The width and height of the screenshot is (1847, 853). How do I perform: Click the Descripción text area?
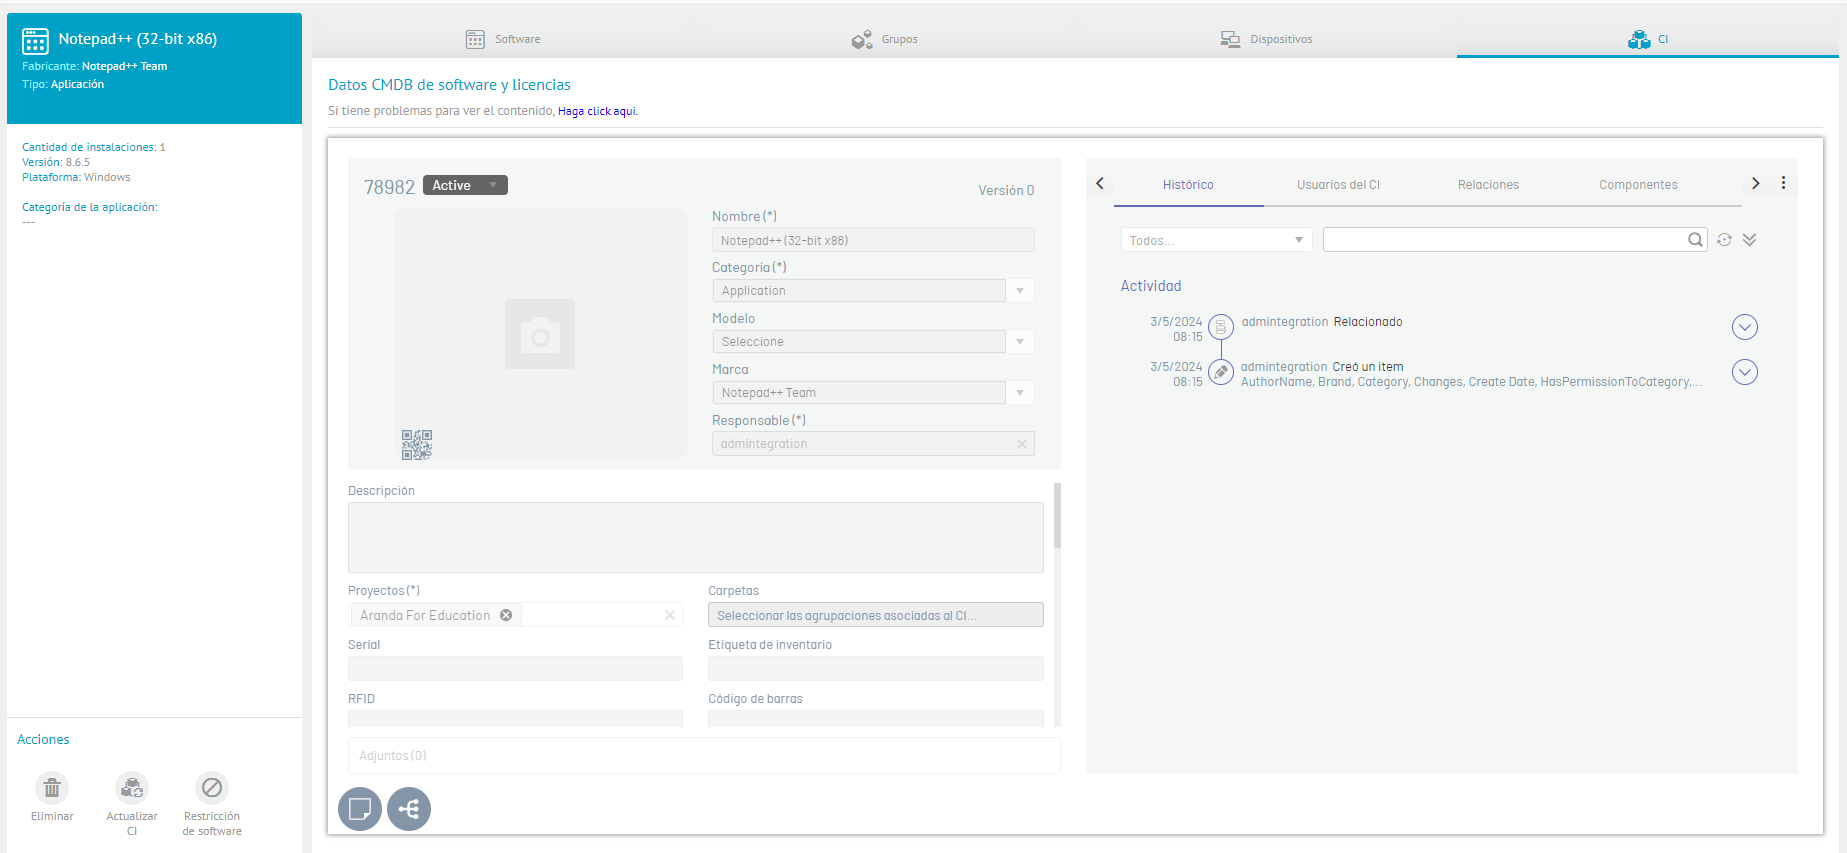pyautogui.click(x=696, y=537)
